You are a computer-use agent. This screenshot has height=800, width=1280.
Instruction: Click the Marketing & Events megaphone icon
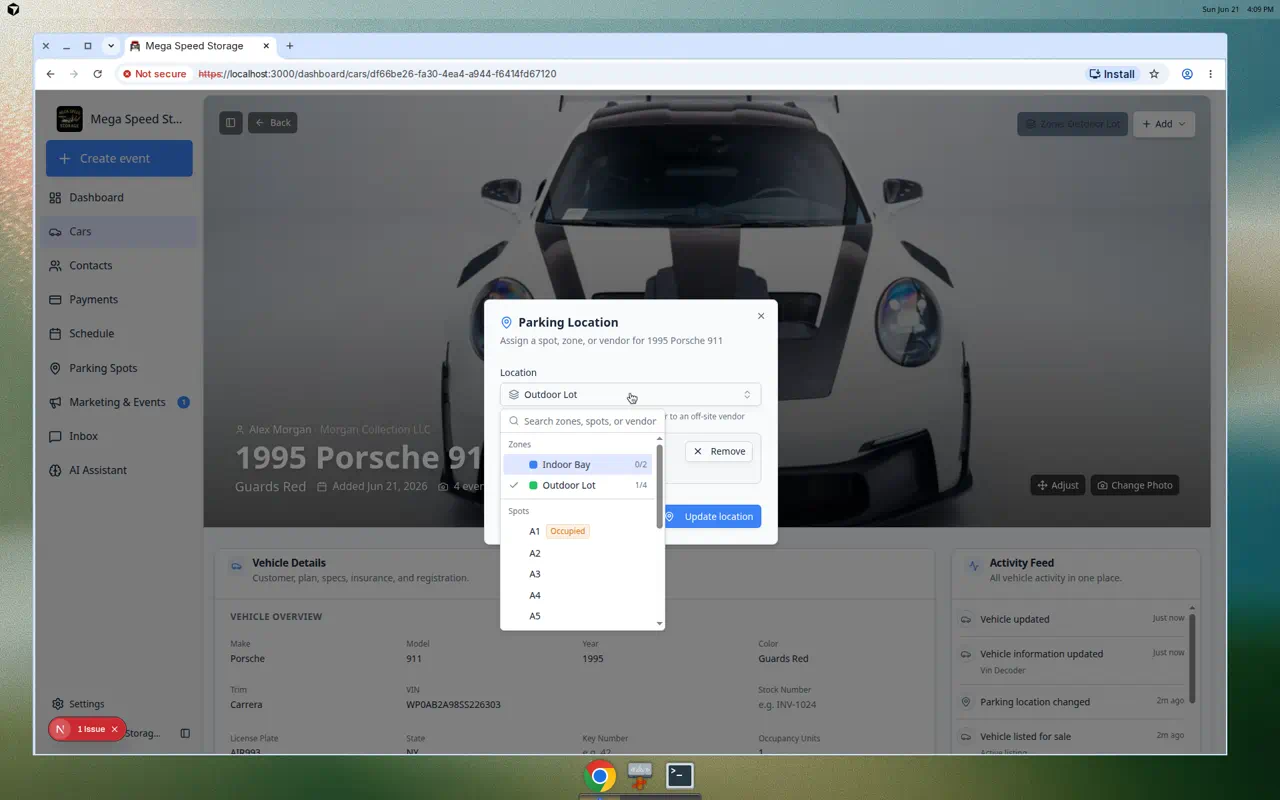click(x=55, y=402)
